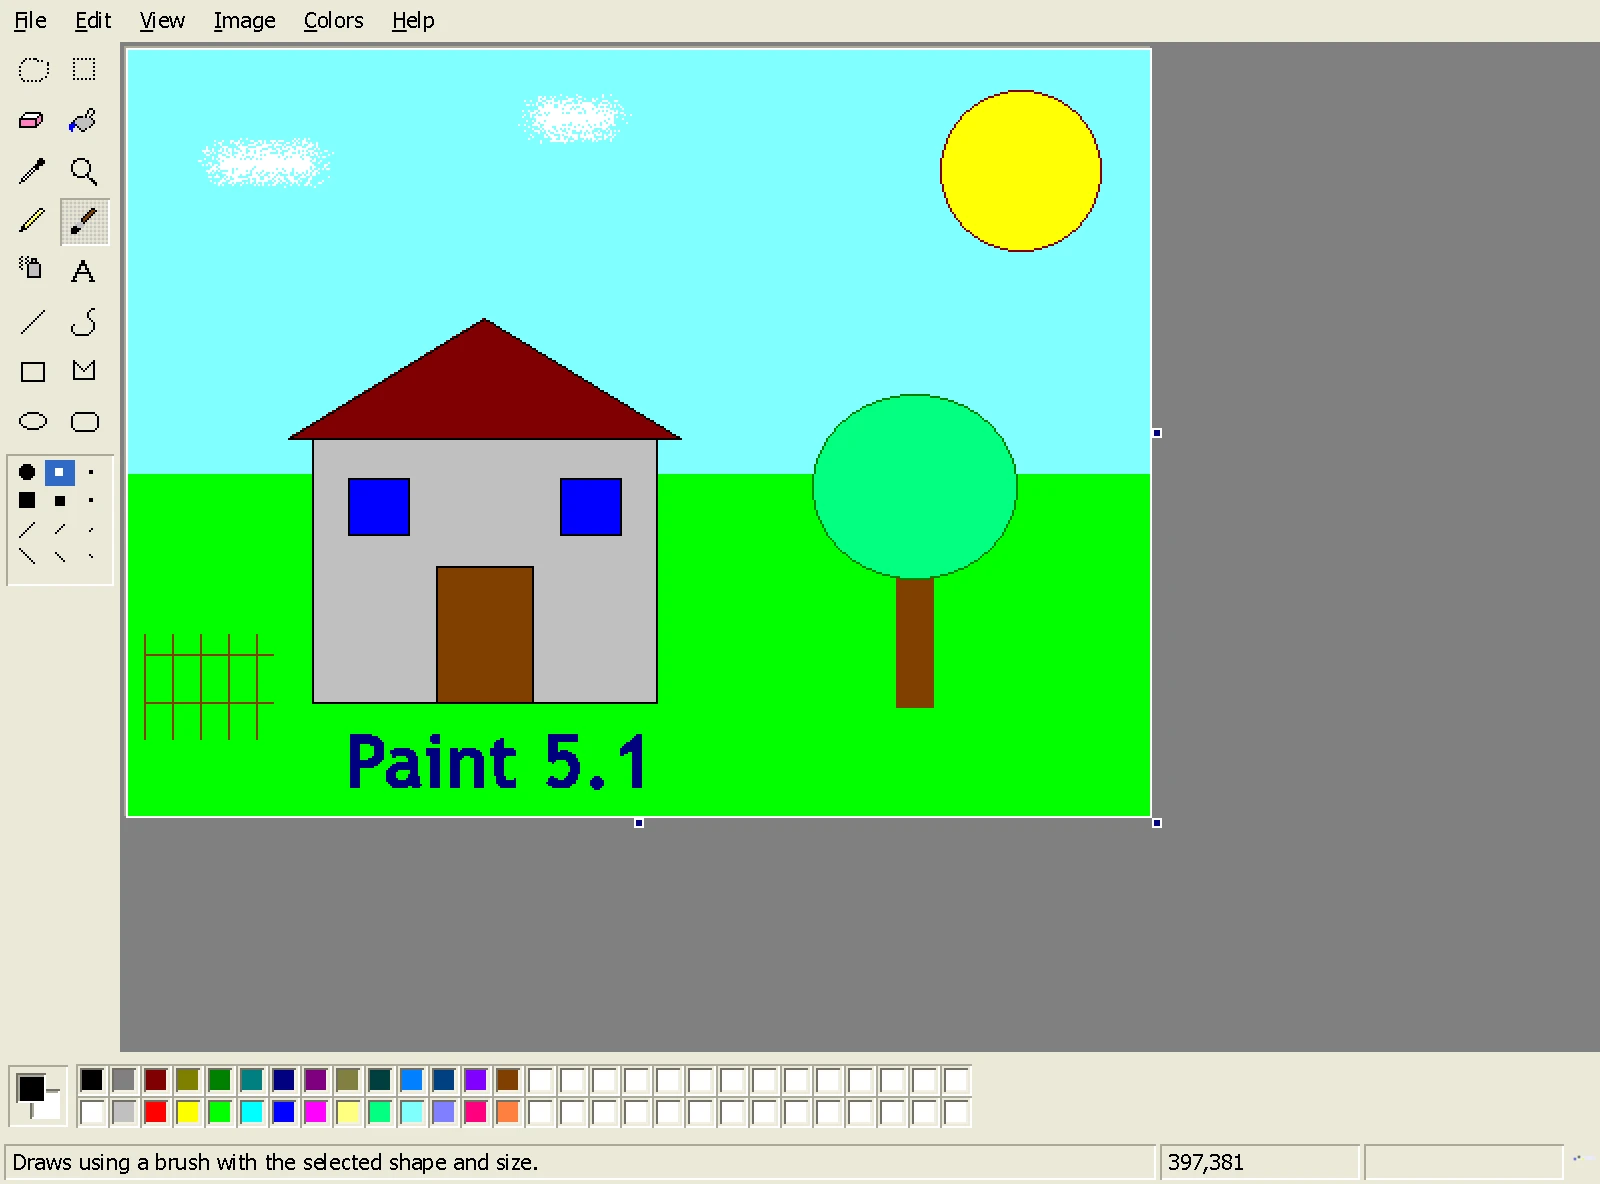The width and height of the screenshot is (1600, 1184).
Task: Open the Colors menu
Action: 333,21
